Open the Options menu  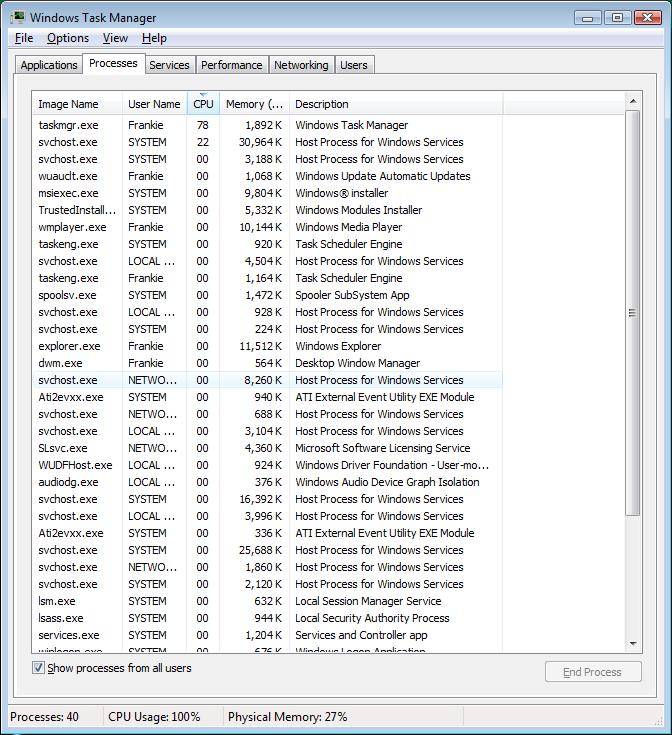click(x=68, y=38)
